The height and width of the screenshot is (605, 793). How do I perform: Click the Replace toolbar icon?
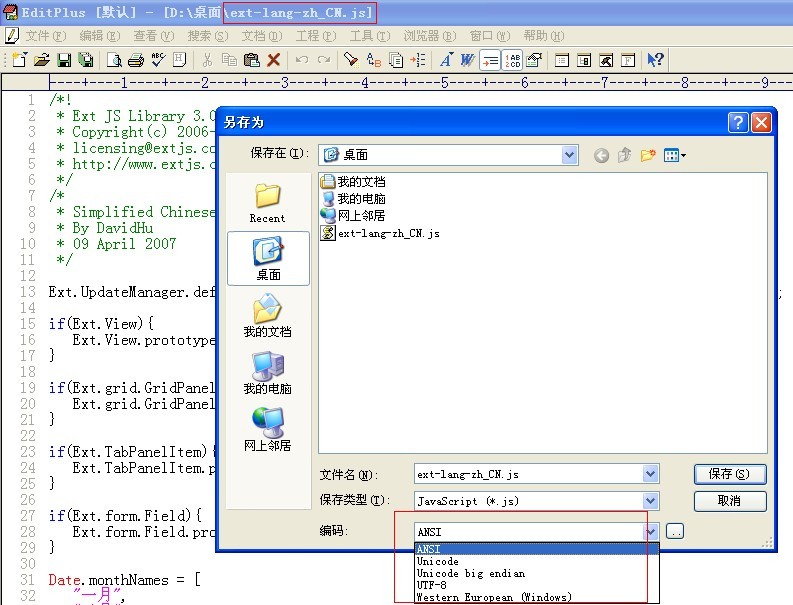(373, 60)
